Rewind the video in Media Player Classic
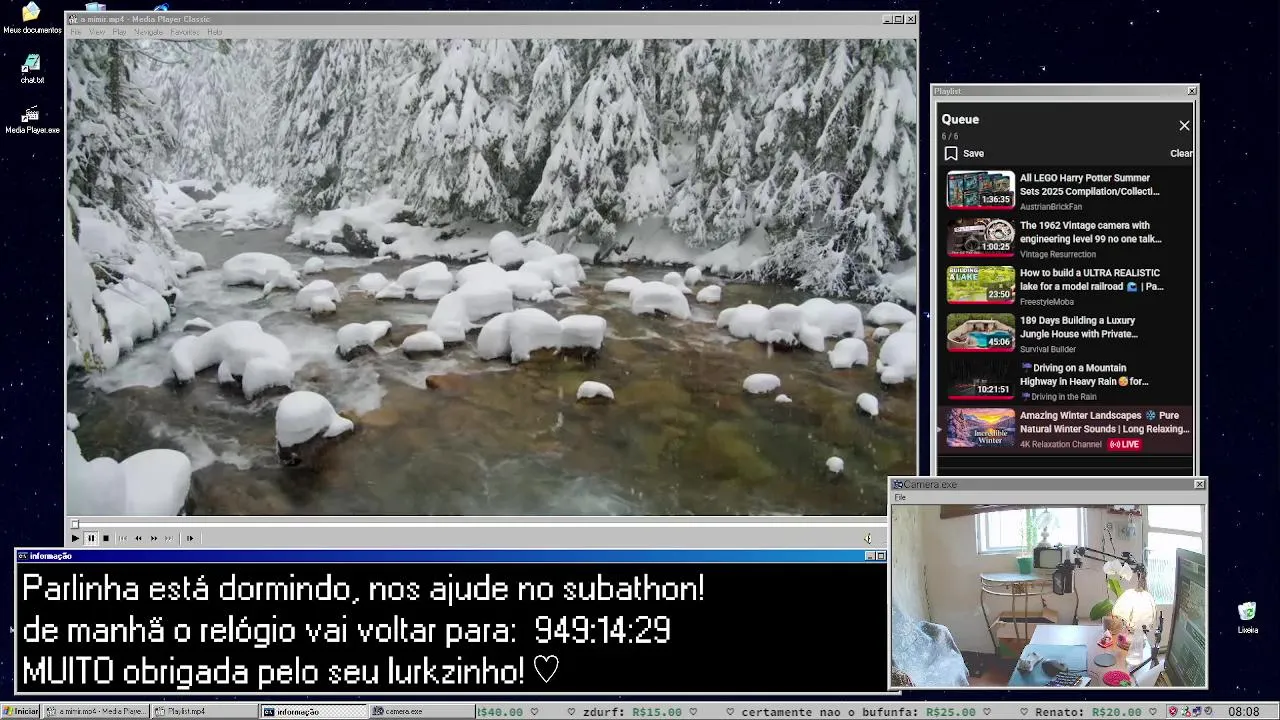The image size is (1280, 720). pyautogui.click(x=138, y=538)
